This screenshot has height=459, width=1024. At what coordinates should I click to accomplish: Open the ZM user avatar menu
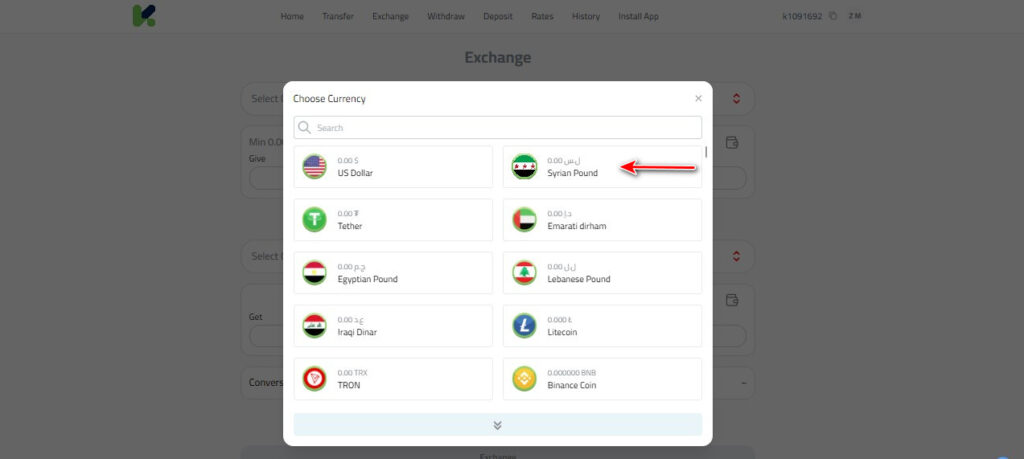pos(854,16)
